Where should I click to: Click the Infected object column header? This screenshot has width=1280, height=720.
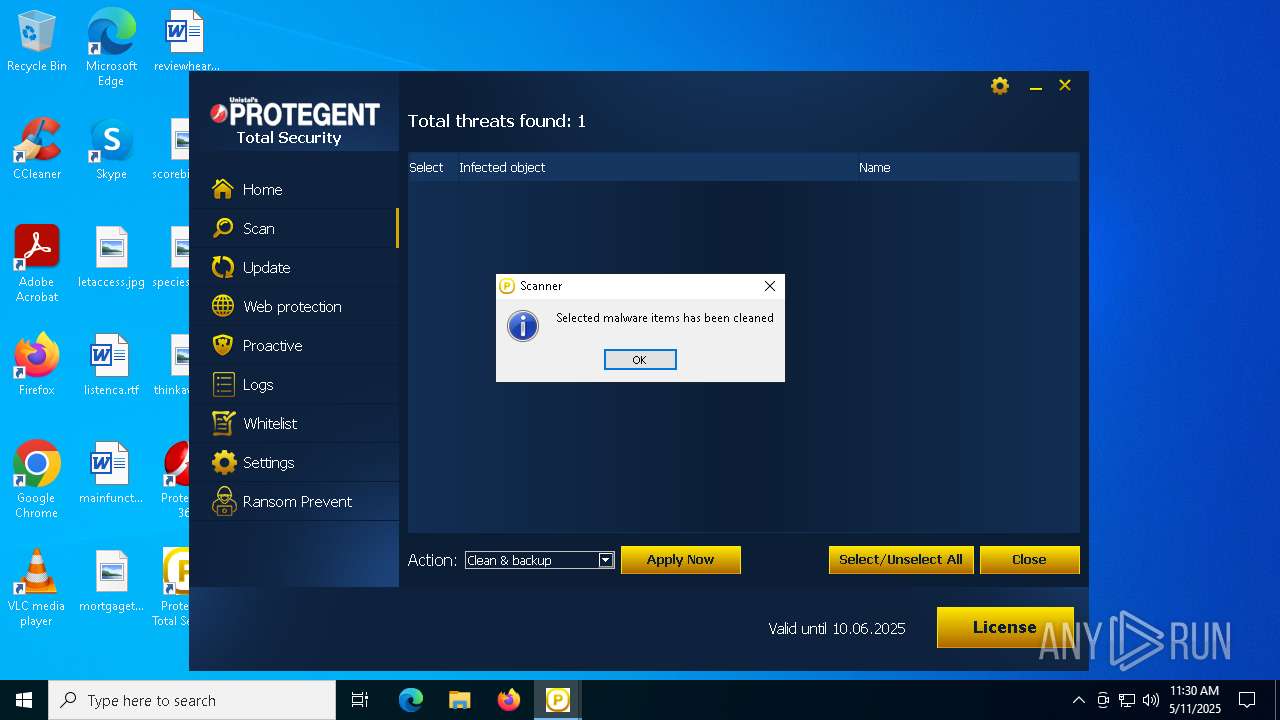[x=502, y=167]
